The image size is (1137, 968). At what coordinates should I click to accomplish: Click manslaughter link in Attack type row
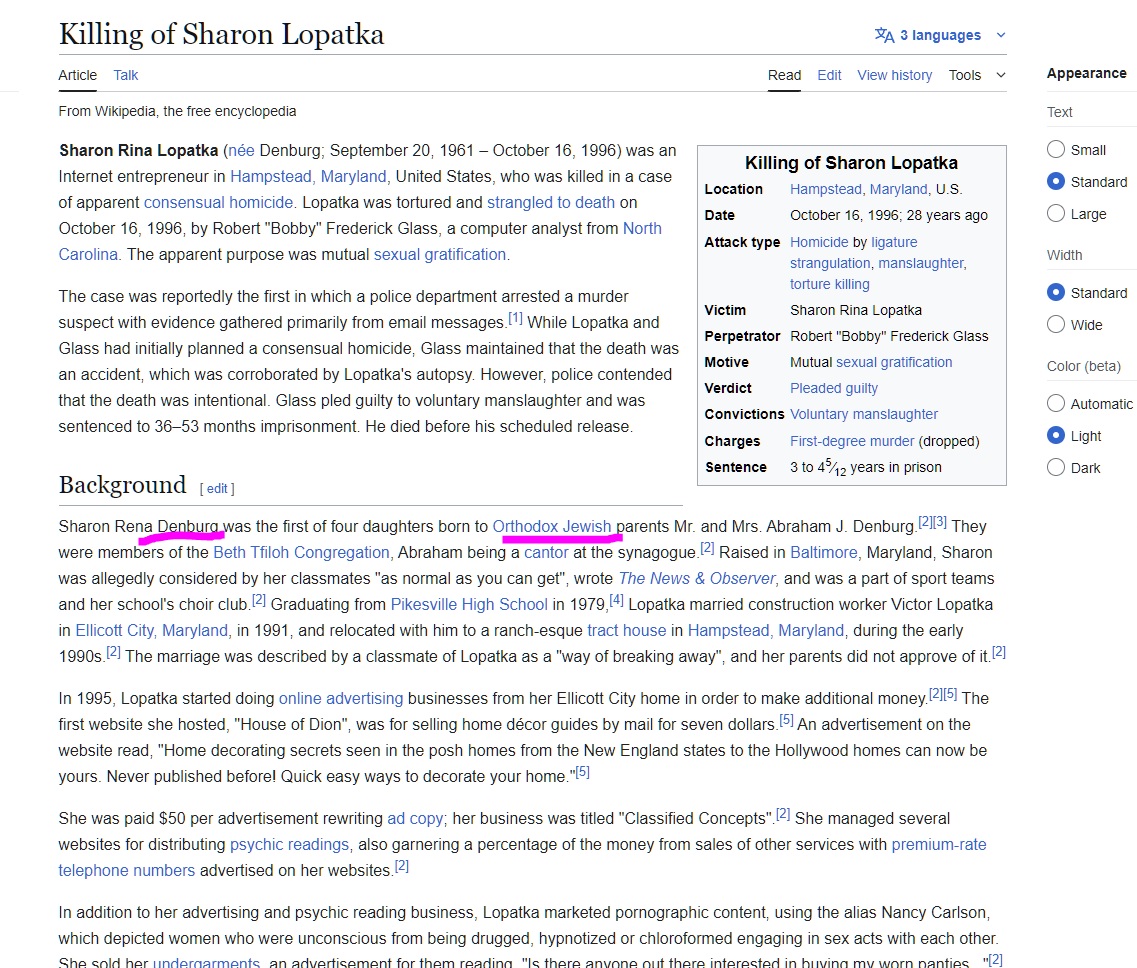coord(921,263)
